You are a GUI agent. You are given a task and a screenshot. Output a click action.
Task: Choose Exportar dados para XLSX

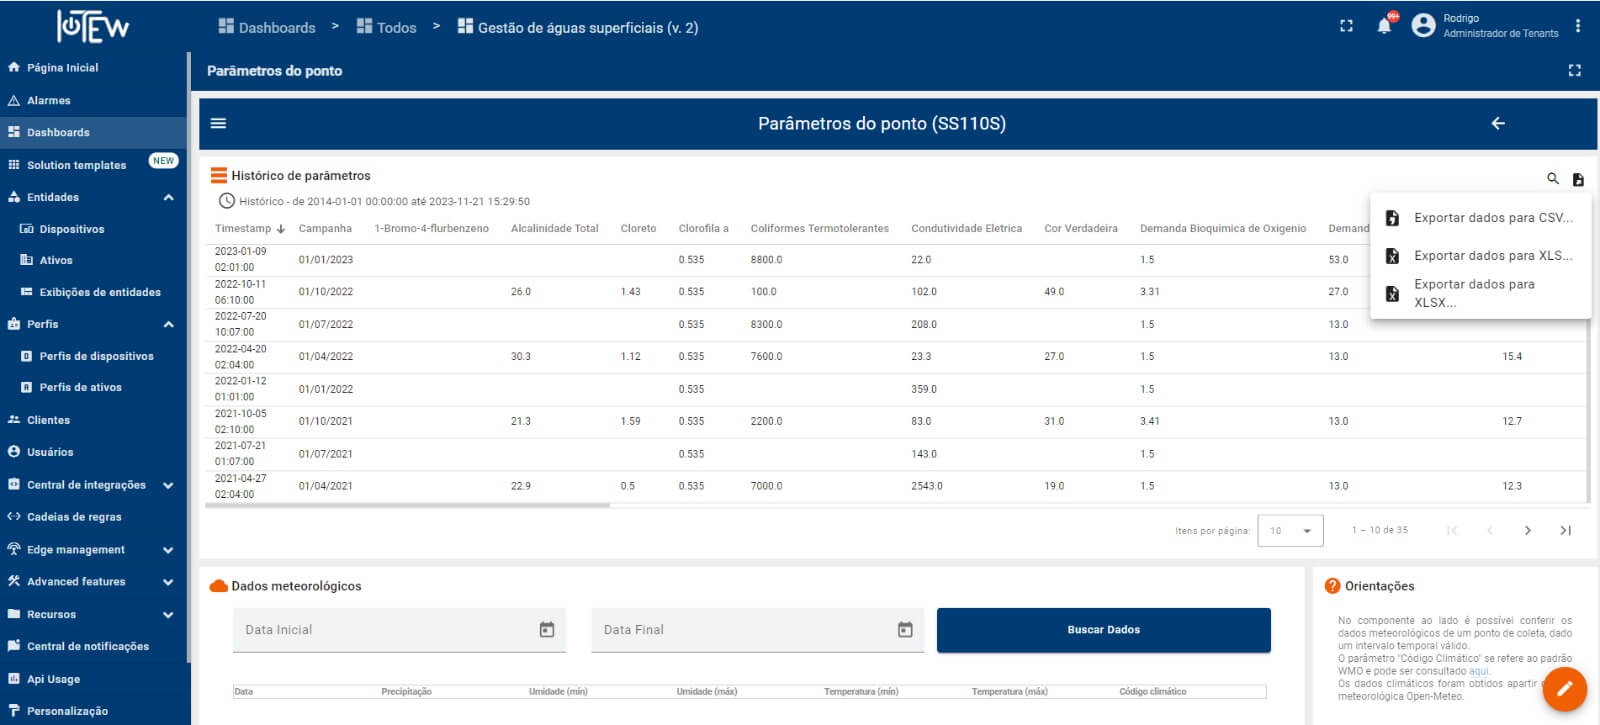(1480, 293)
